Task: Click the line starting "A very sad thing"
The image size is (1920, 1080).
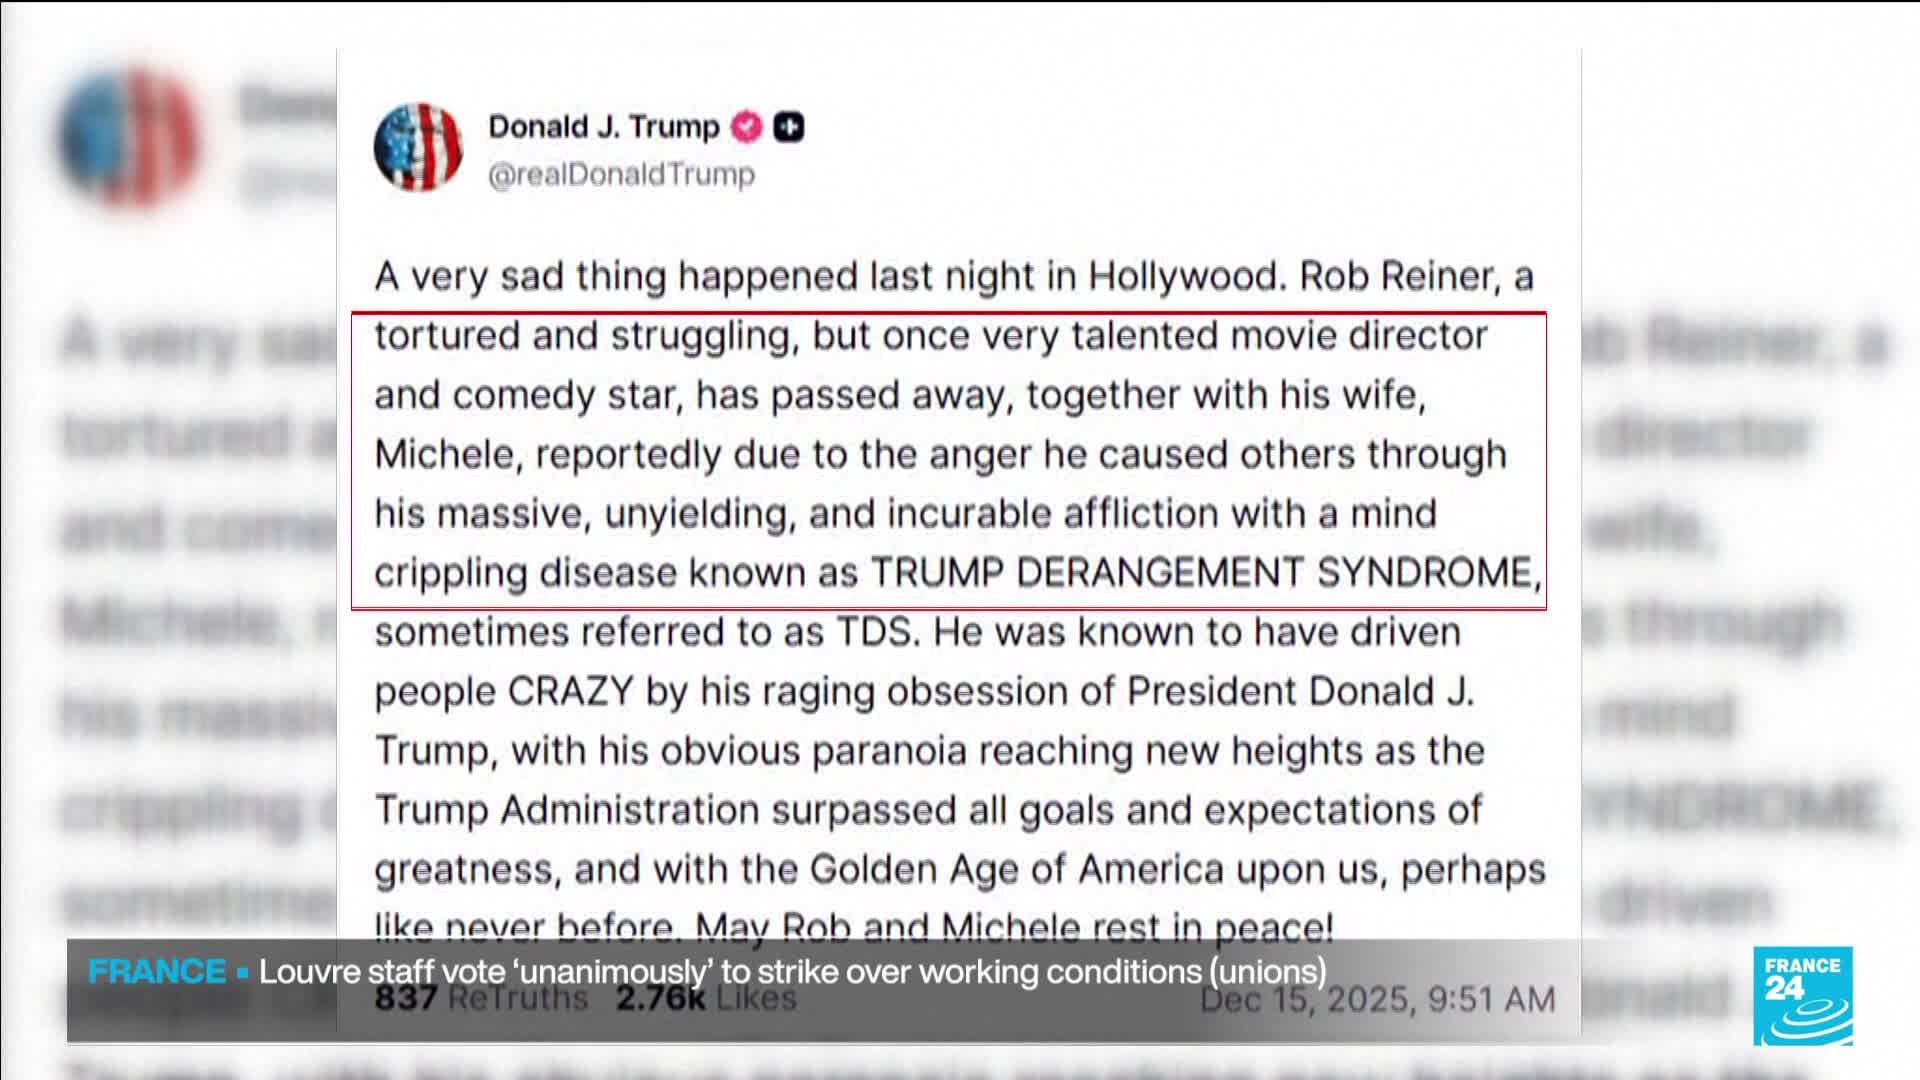Action: pos(953,276)
